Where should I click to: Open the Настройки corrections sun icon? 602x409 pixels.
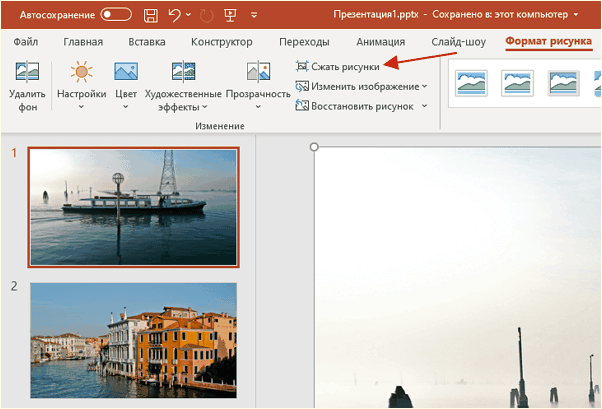click(81, 71)
